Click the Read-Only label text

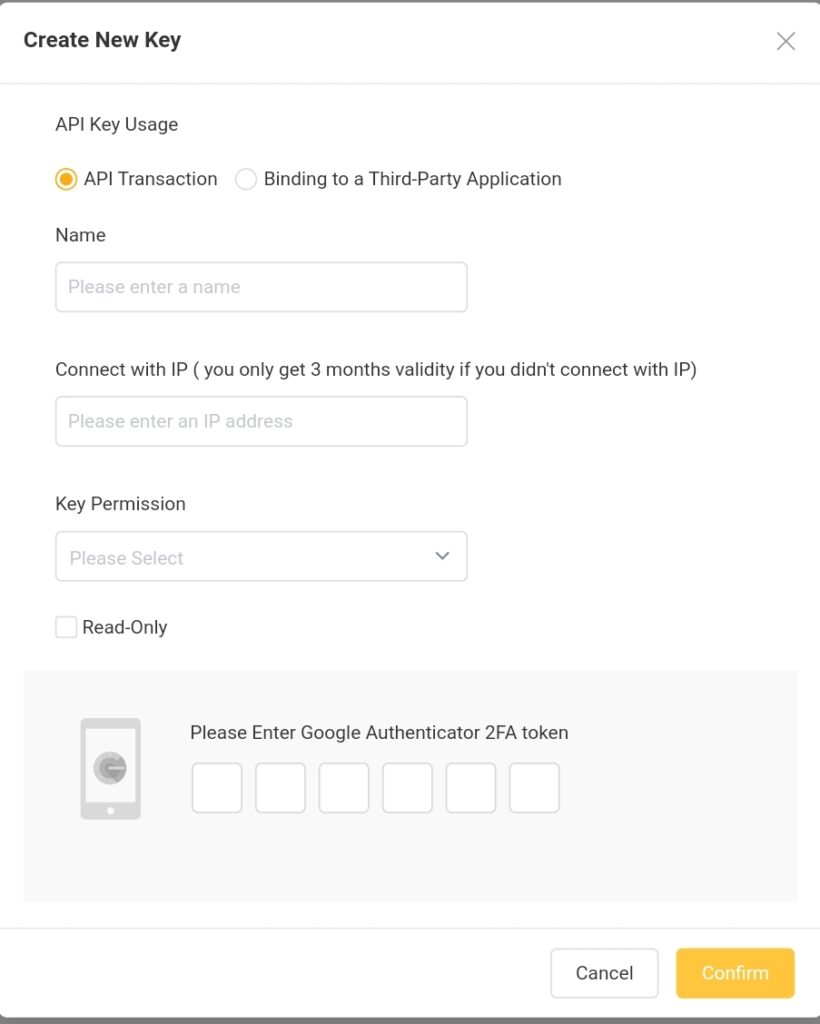(x=125, y=628)
